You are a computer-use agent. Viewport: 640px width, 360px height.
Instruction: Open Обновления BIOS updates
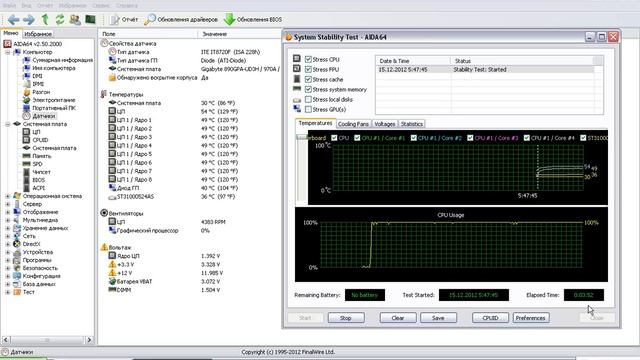coord(253,19)
